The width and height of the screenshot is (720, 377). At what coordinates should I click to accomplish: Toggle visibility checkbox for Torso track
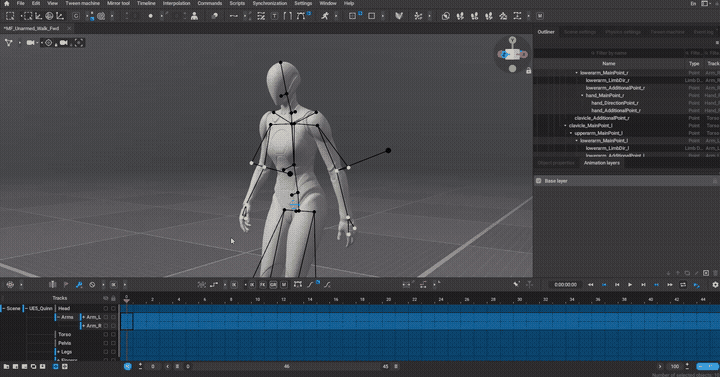tap(106, 334)
